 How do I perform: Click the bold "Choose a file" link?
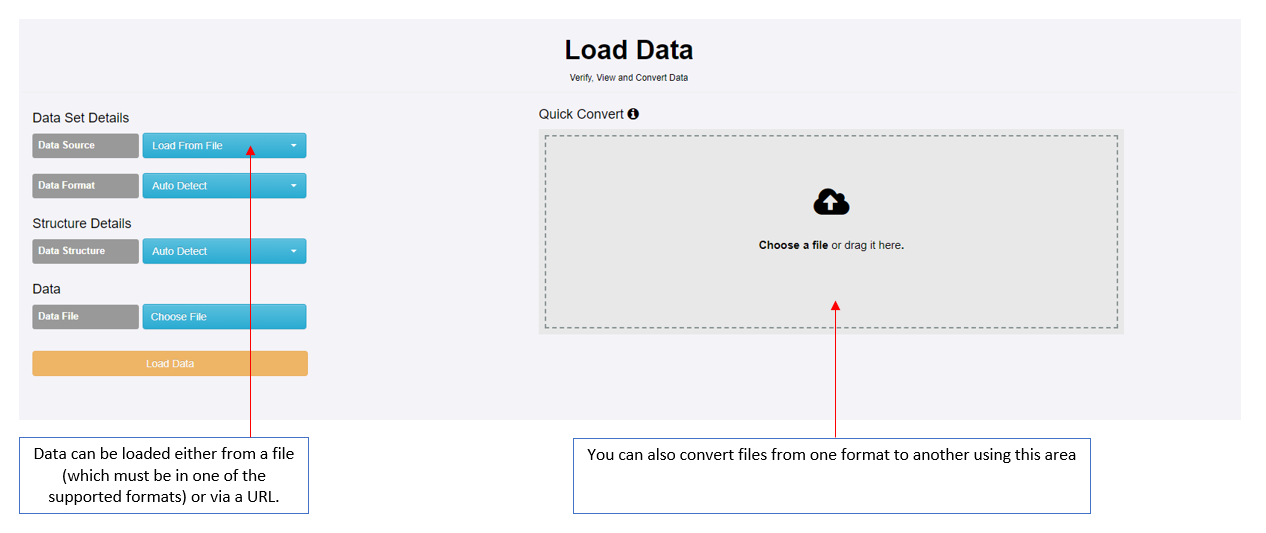(793, 245)
